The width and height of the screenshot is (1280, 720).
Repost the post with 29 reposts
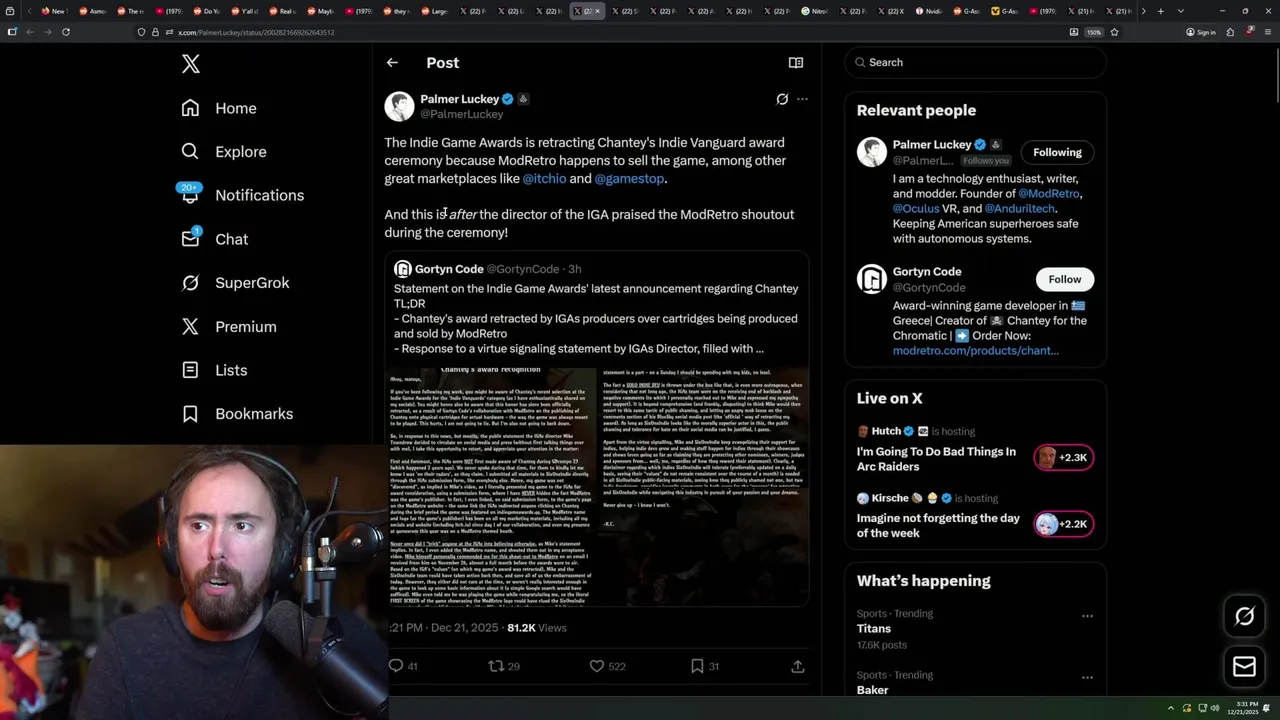coord(504,666)
